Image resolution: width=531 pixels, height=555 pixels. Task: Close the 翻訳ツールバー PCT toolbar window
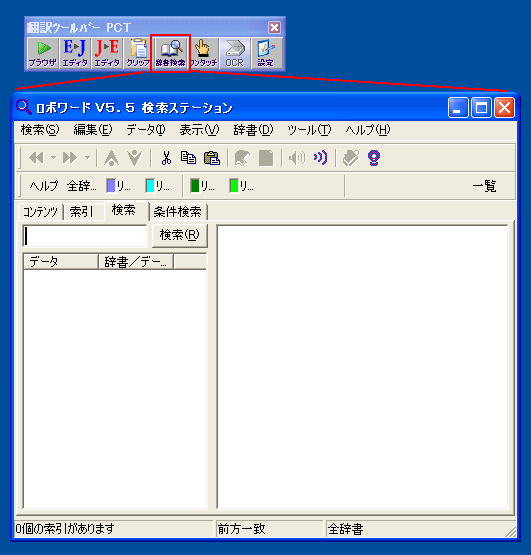(274, 28)
